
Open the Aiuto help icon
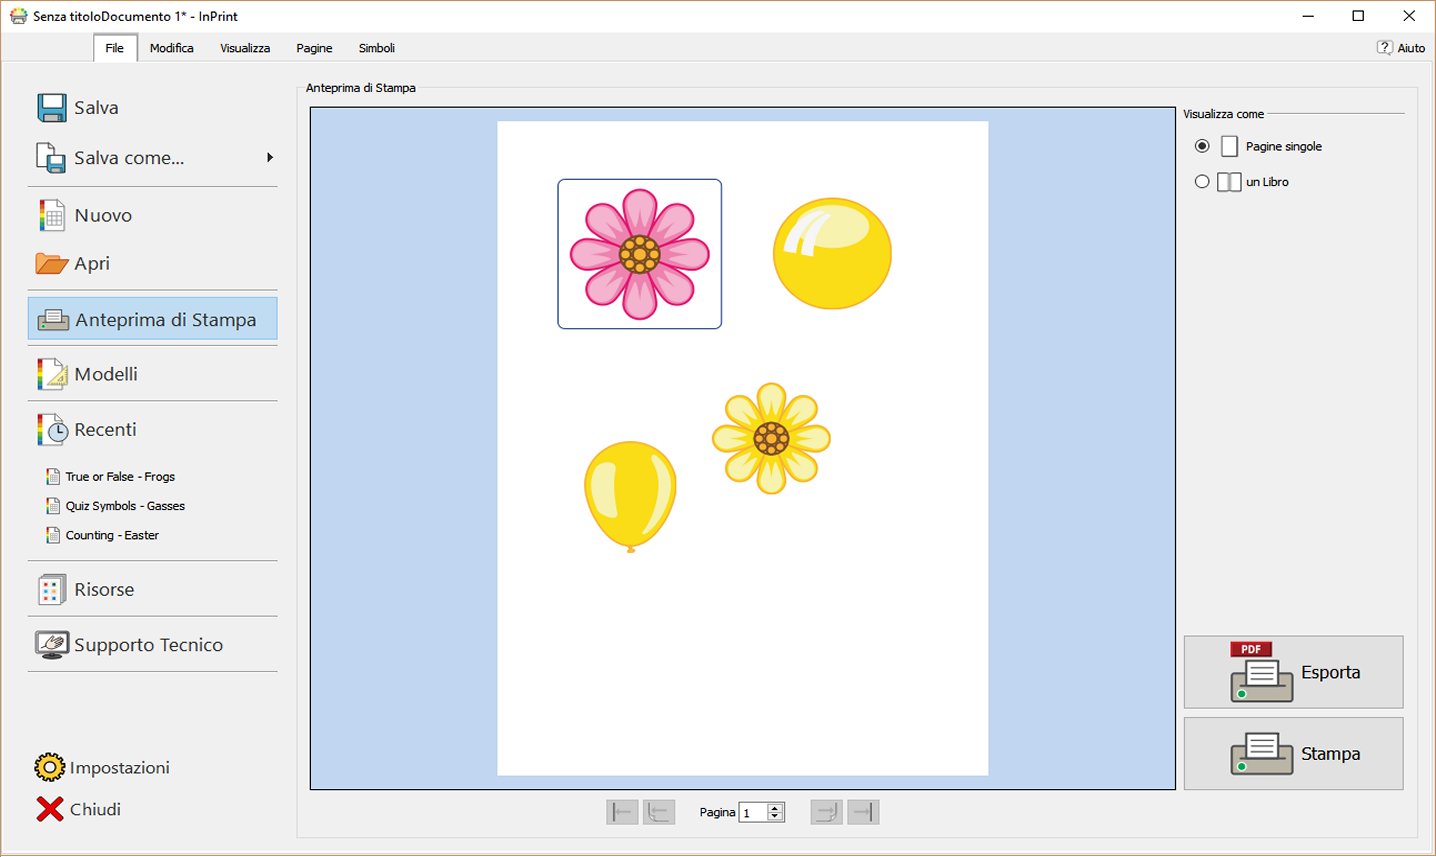[1384, 47]
